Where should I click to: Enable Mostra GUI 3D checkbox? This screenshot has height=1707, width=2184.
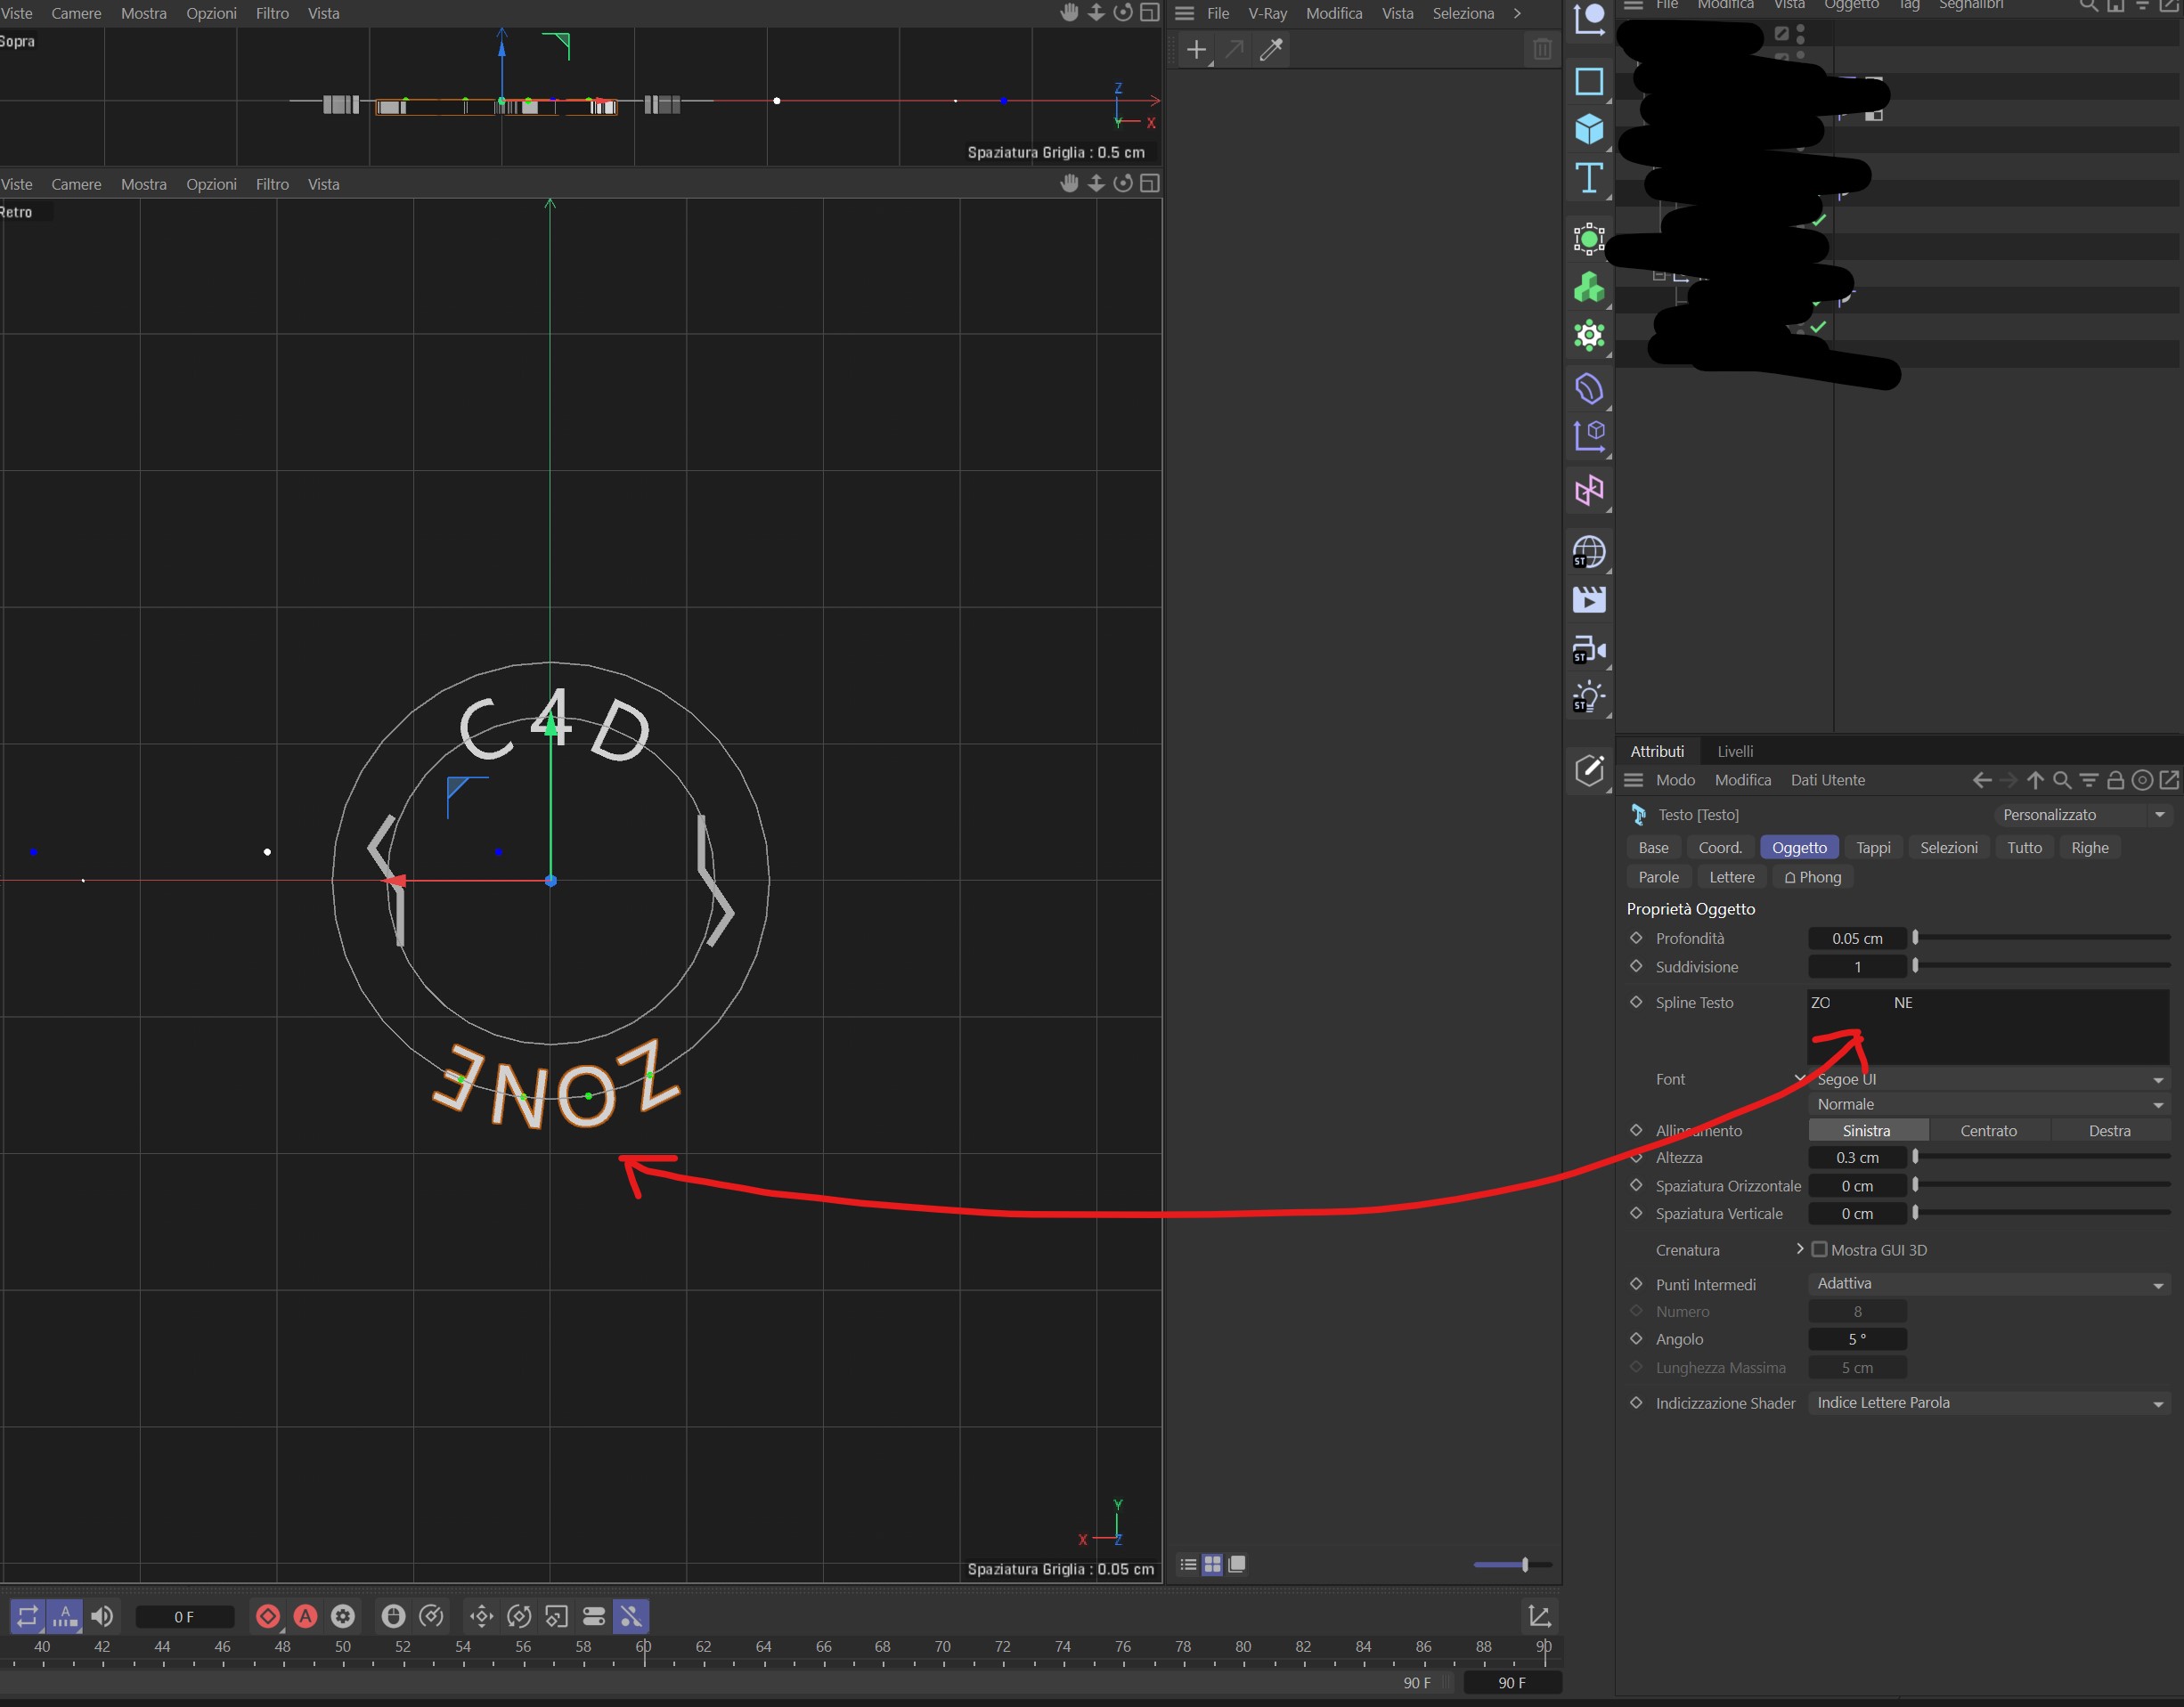[x=1819, y=1249]
